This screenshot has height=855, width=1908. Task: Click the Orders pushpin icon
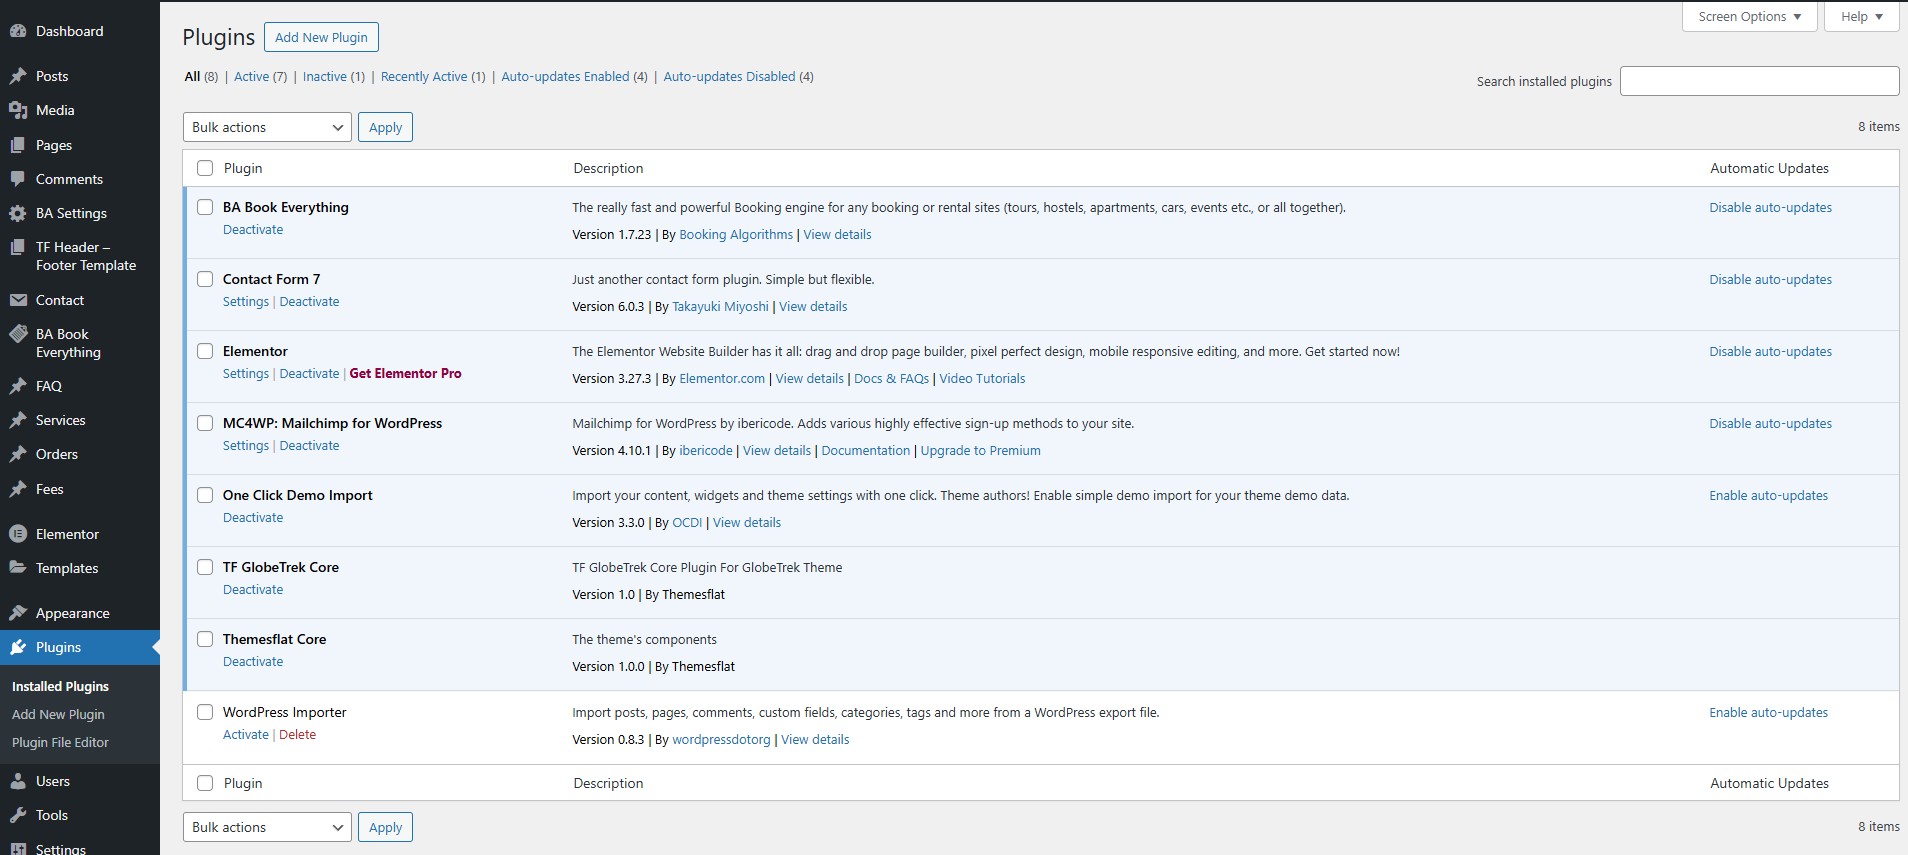[17, 454]
